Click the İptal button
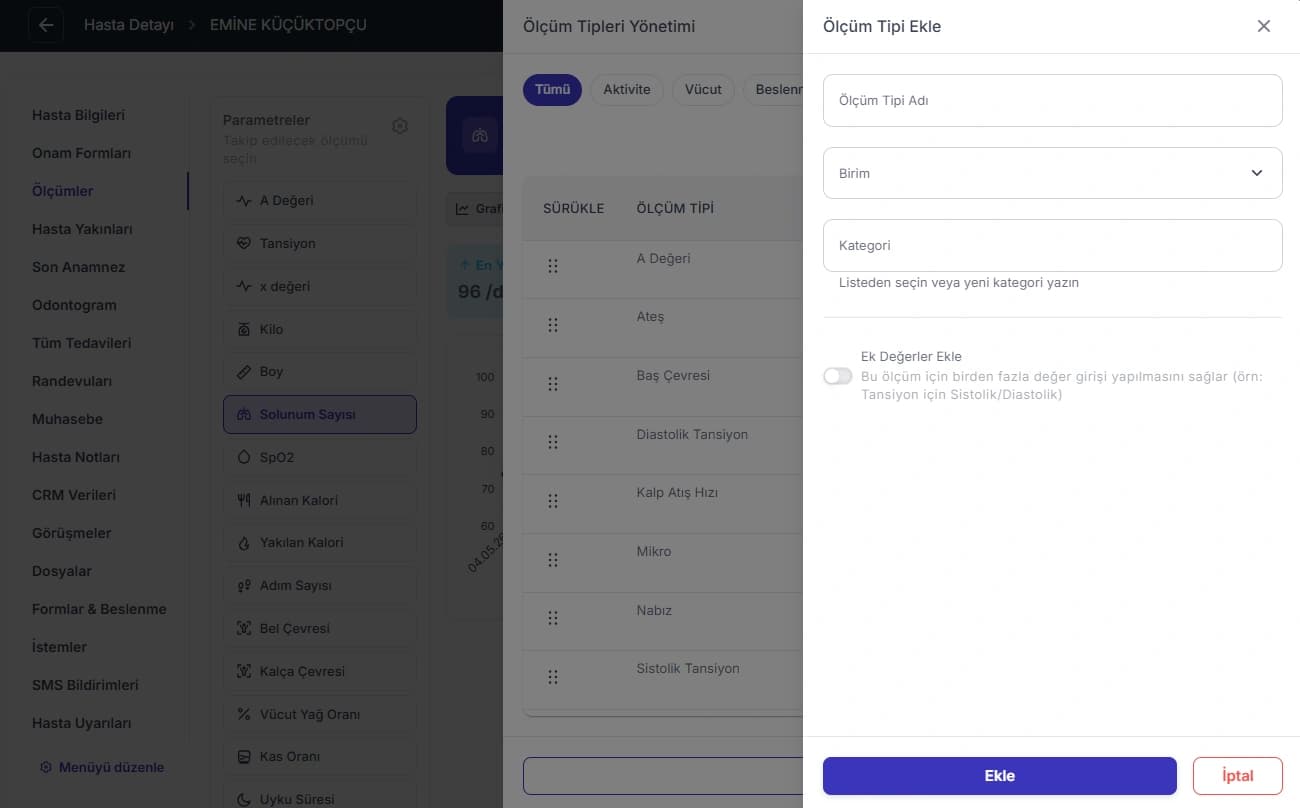The width and height of the screenshot is (1300, 808). 1238,775
